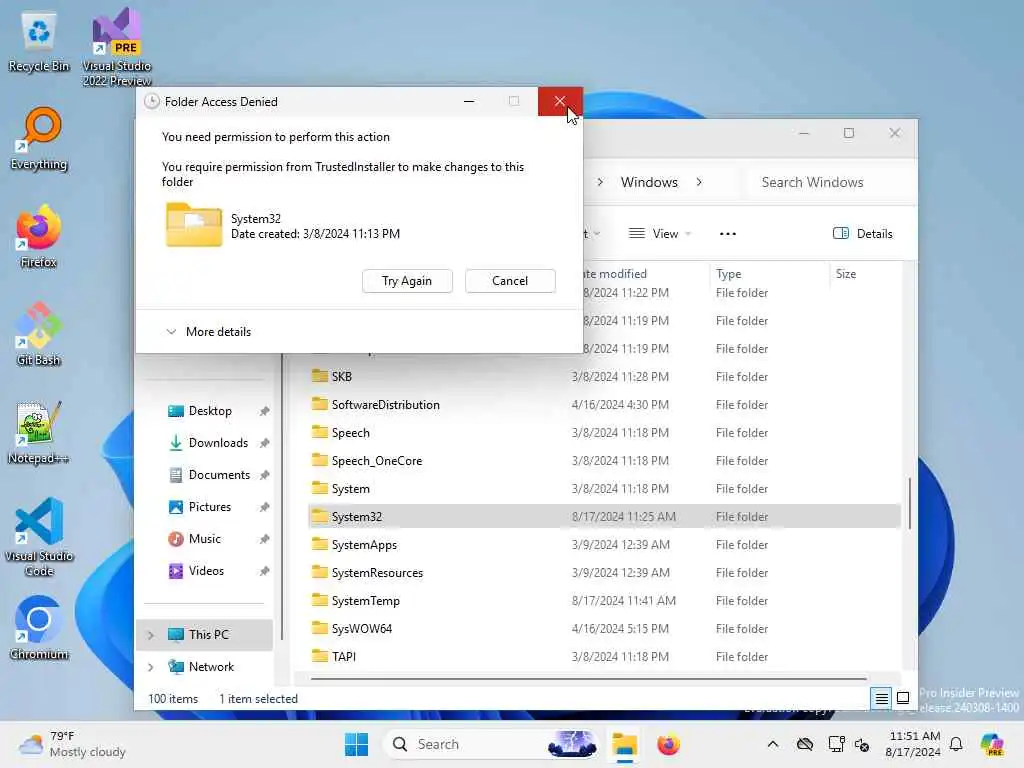This screenshot has height=768, width=1024.
Task: Select the SKB folder
Action: [604, 377]
